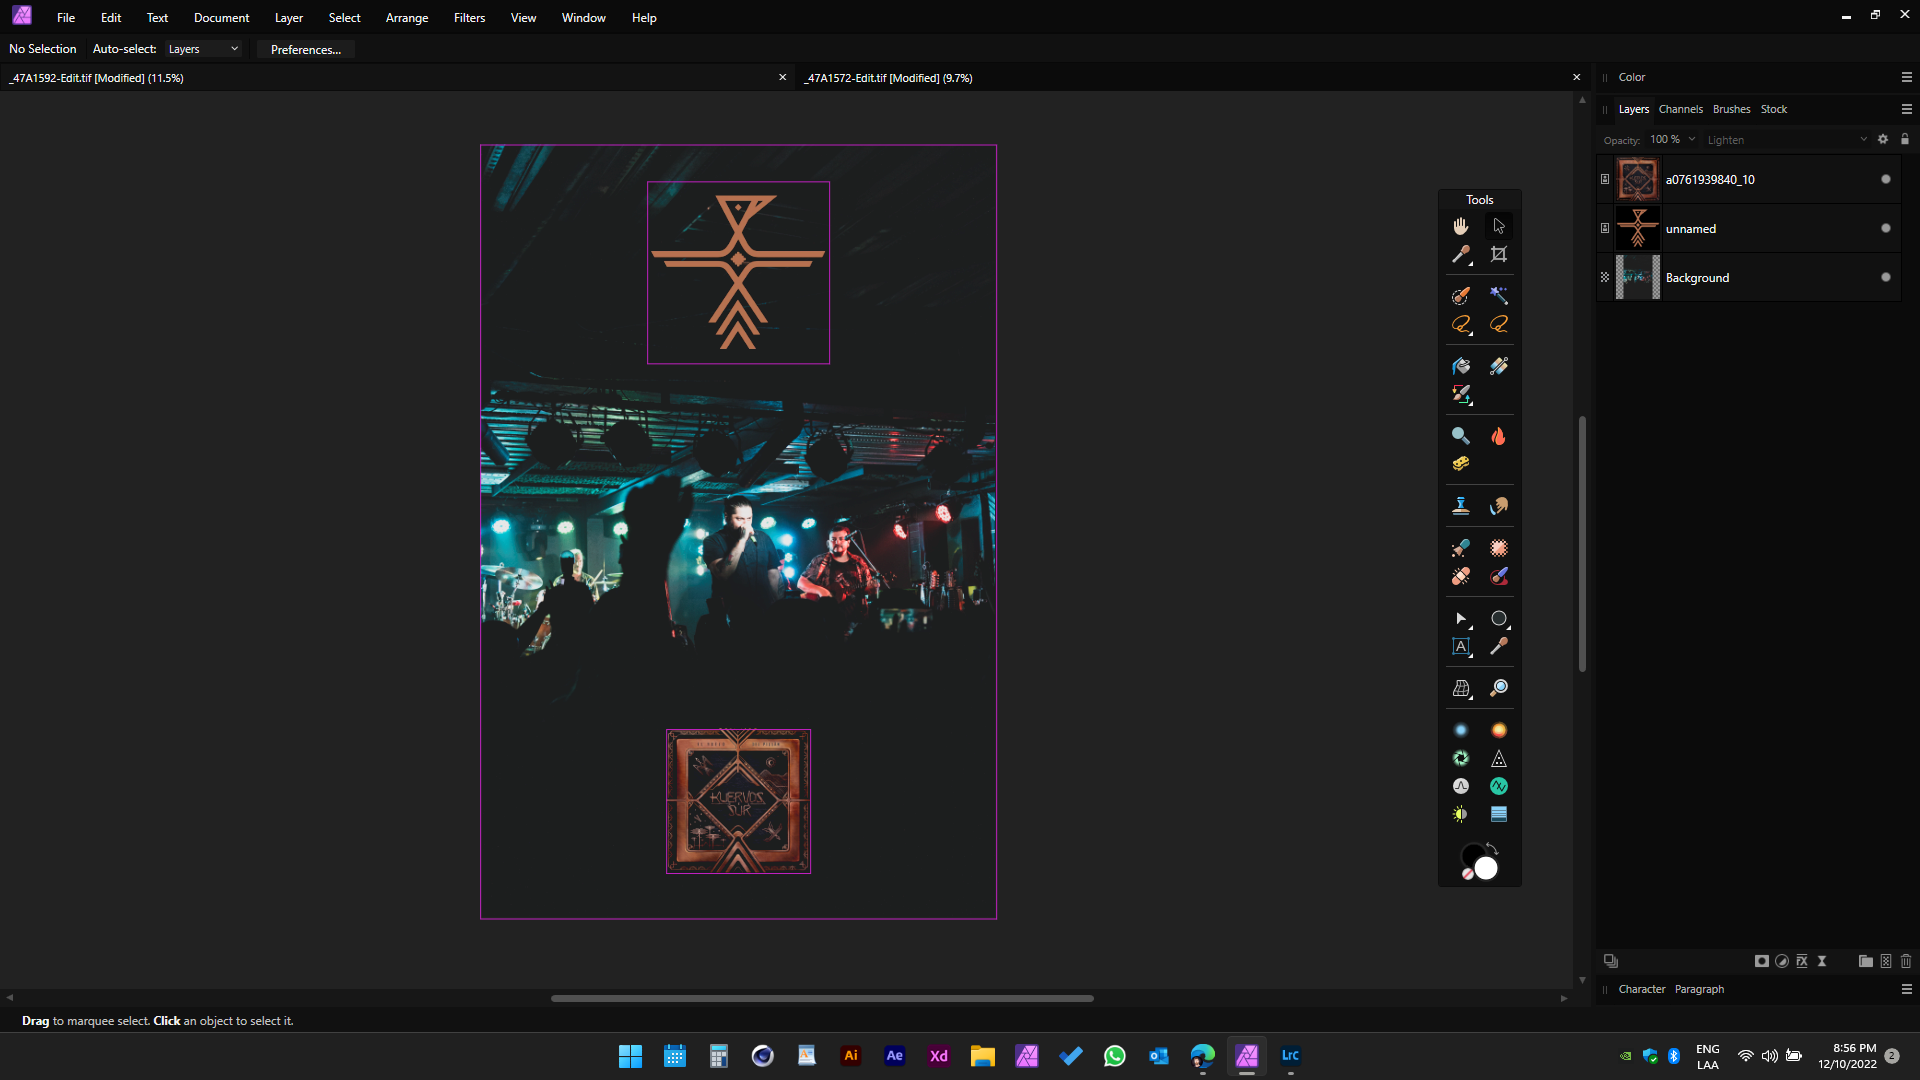Toggle visibility of unnamed layer

tap(1886, 228)
